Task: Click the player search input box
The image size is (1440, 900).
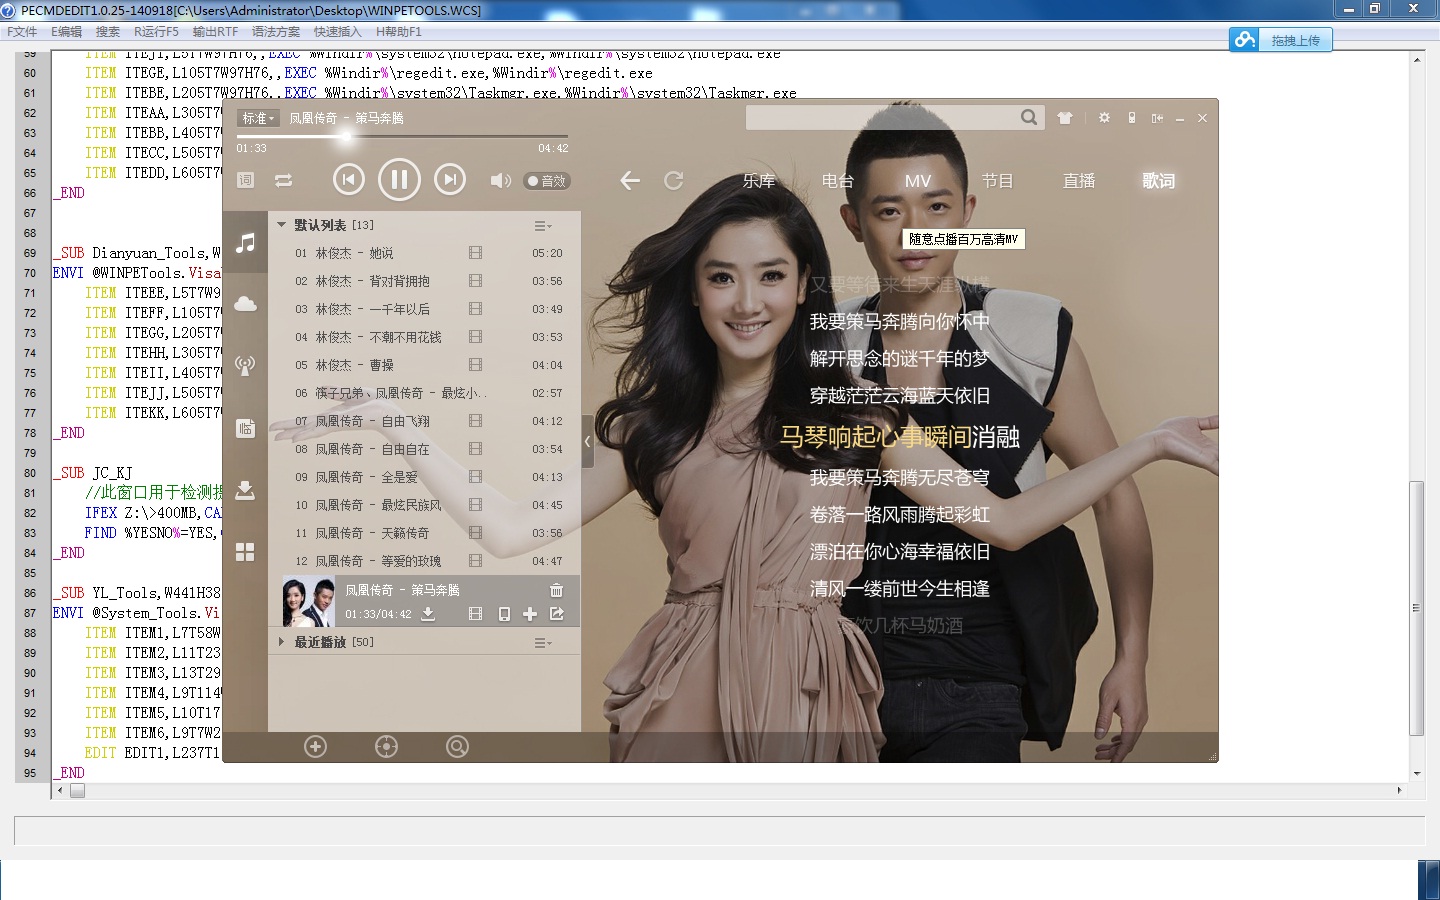Action: point(882,118)
